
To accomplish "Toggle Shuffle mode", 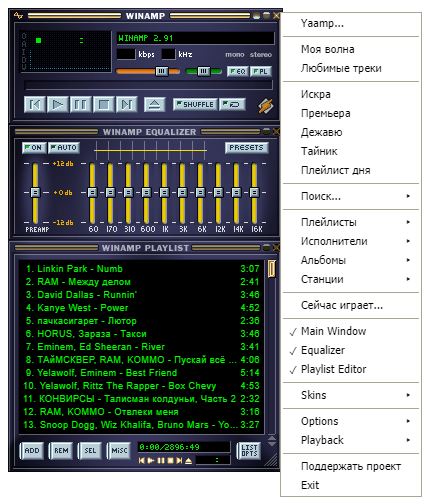I will tap(195, 104).
